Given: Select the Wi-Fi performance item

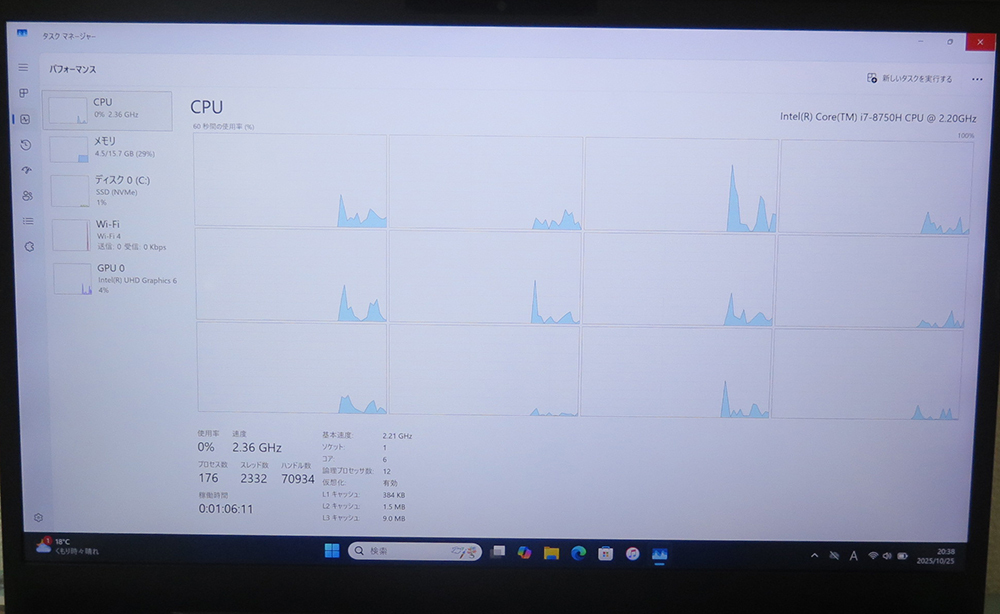Looking at the screenshot, I should 114,235.
